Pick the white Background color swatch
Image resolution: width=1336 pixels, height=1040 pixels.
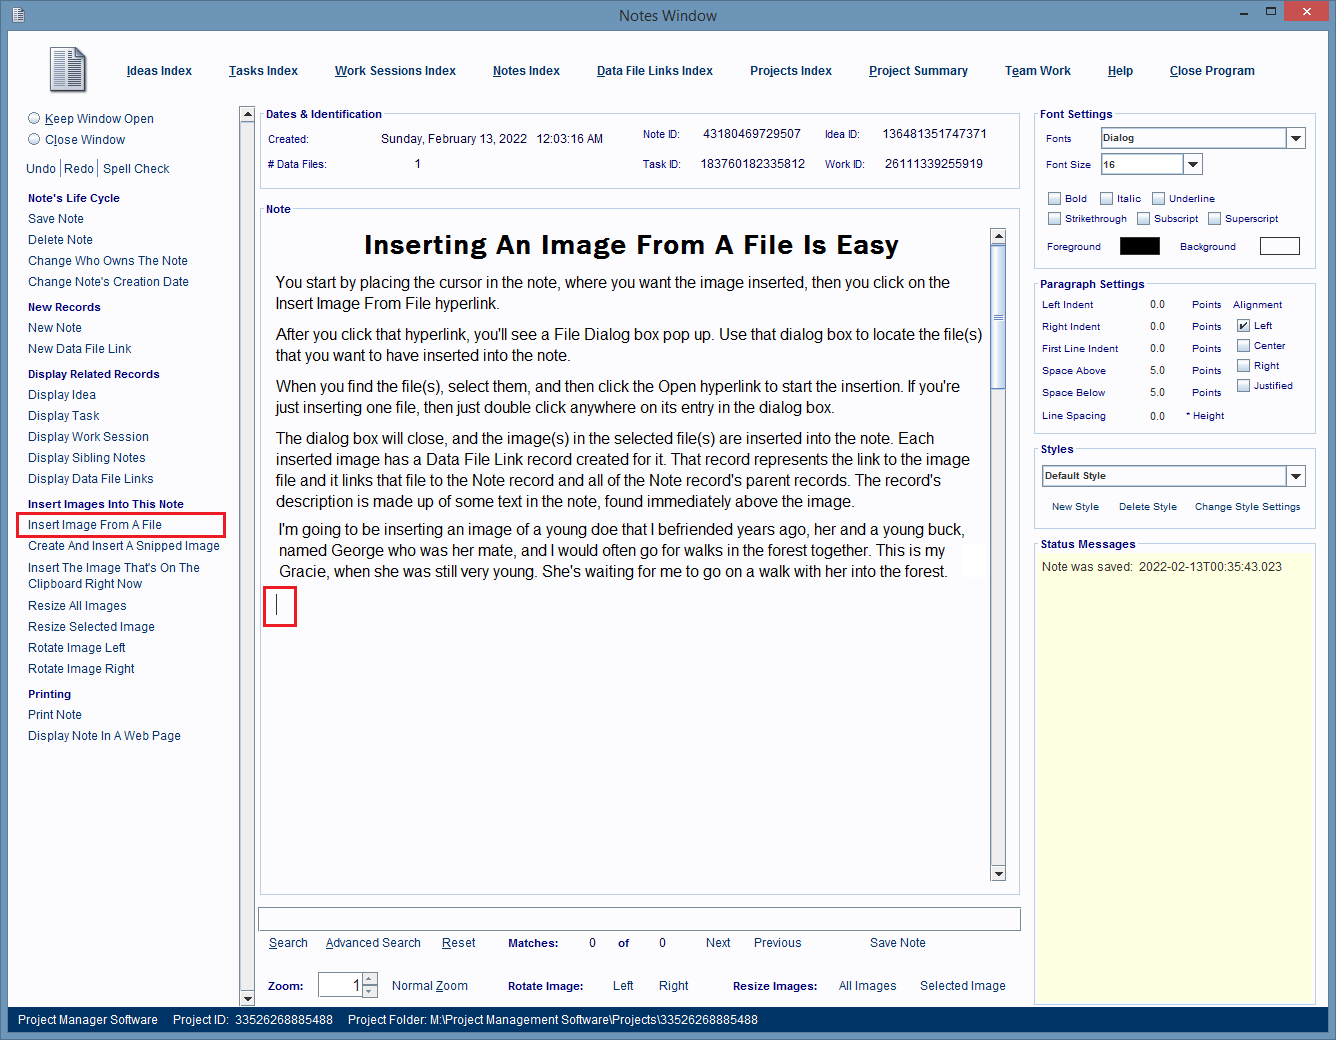click(x=1280, y=246)
